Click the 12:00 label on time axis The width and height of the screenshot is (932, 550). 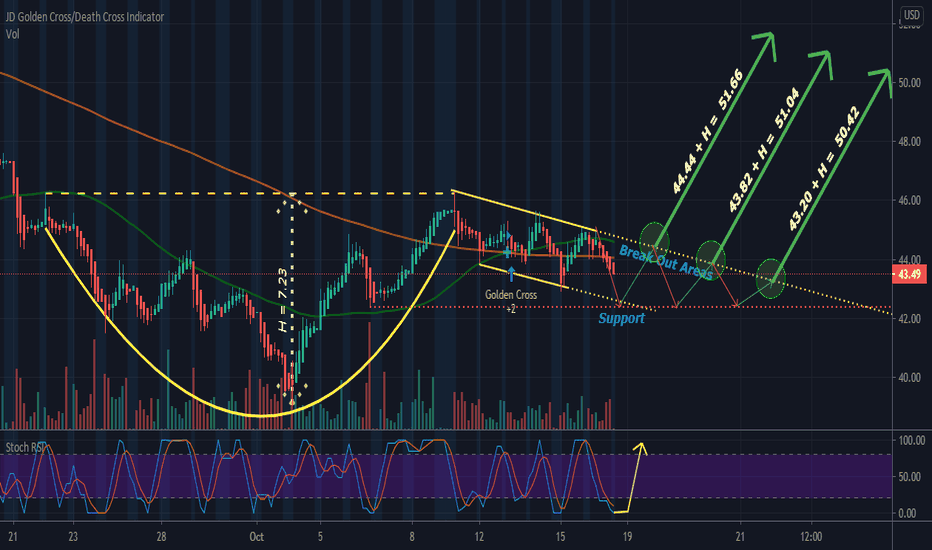click(x=811, y=537)
